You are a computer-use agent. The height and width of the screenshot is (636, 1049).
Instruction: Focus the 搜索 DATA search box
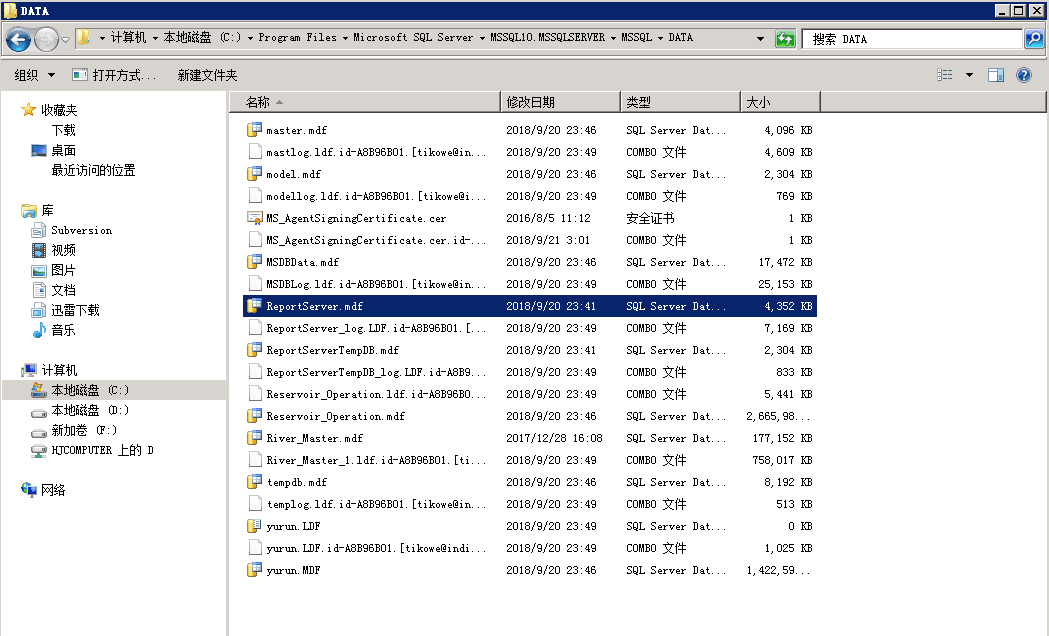(913, 39)
